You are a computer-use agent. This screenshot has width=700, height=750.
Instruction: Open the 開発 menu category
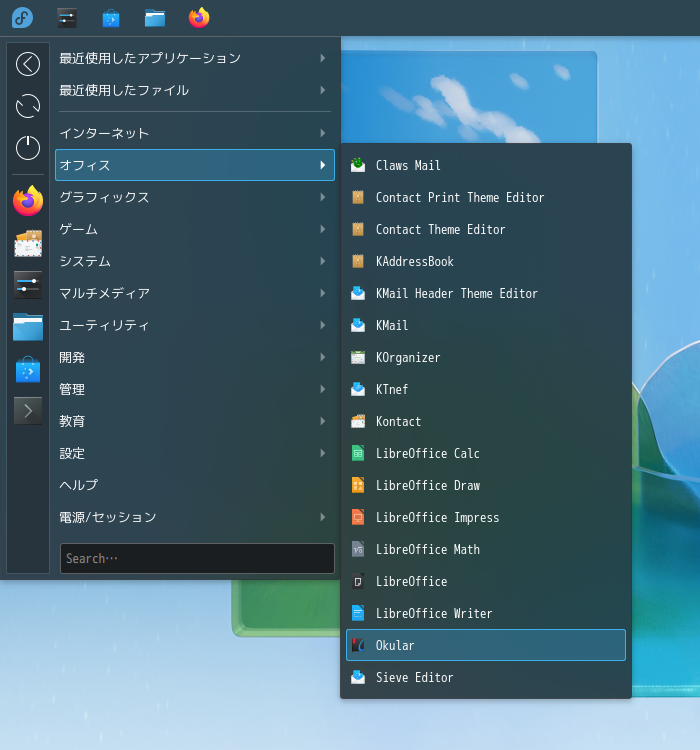tap(195, 357)
